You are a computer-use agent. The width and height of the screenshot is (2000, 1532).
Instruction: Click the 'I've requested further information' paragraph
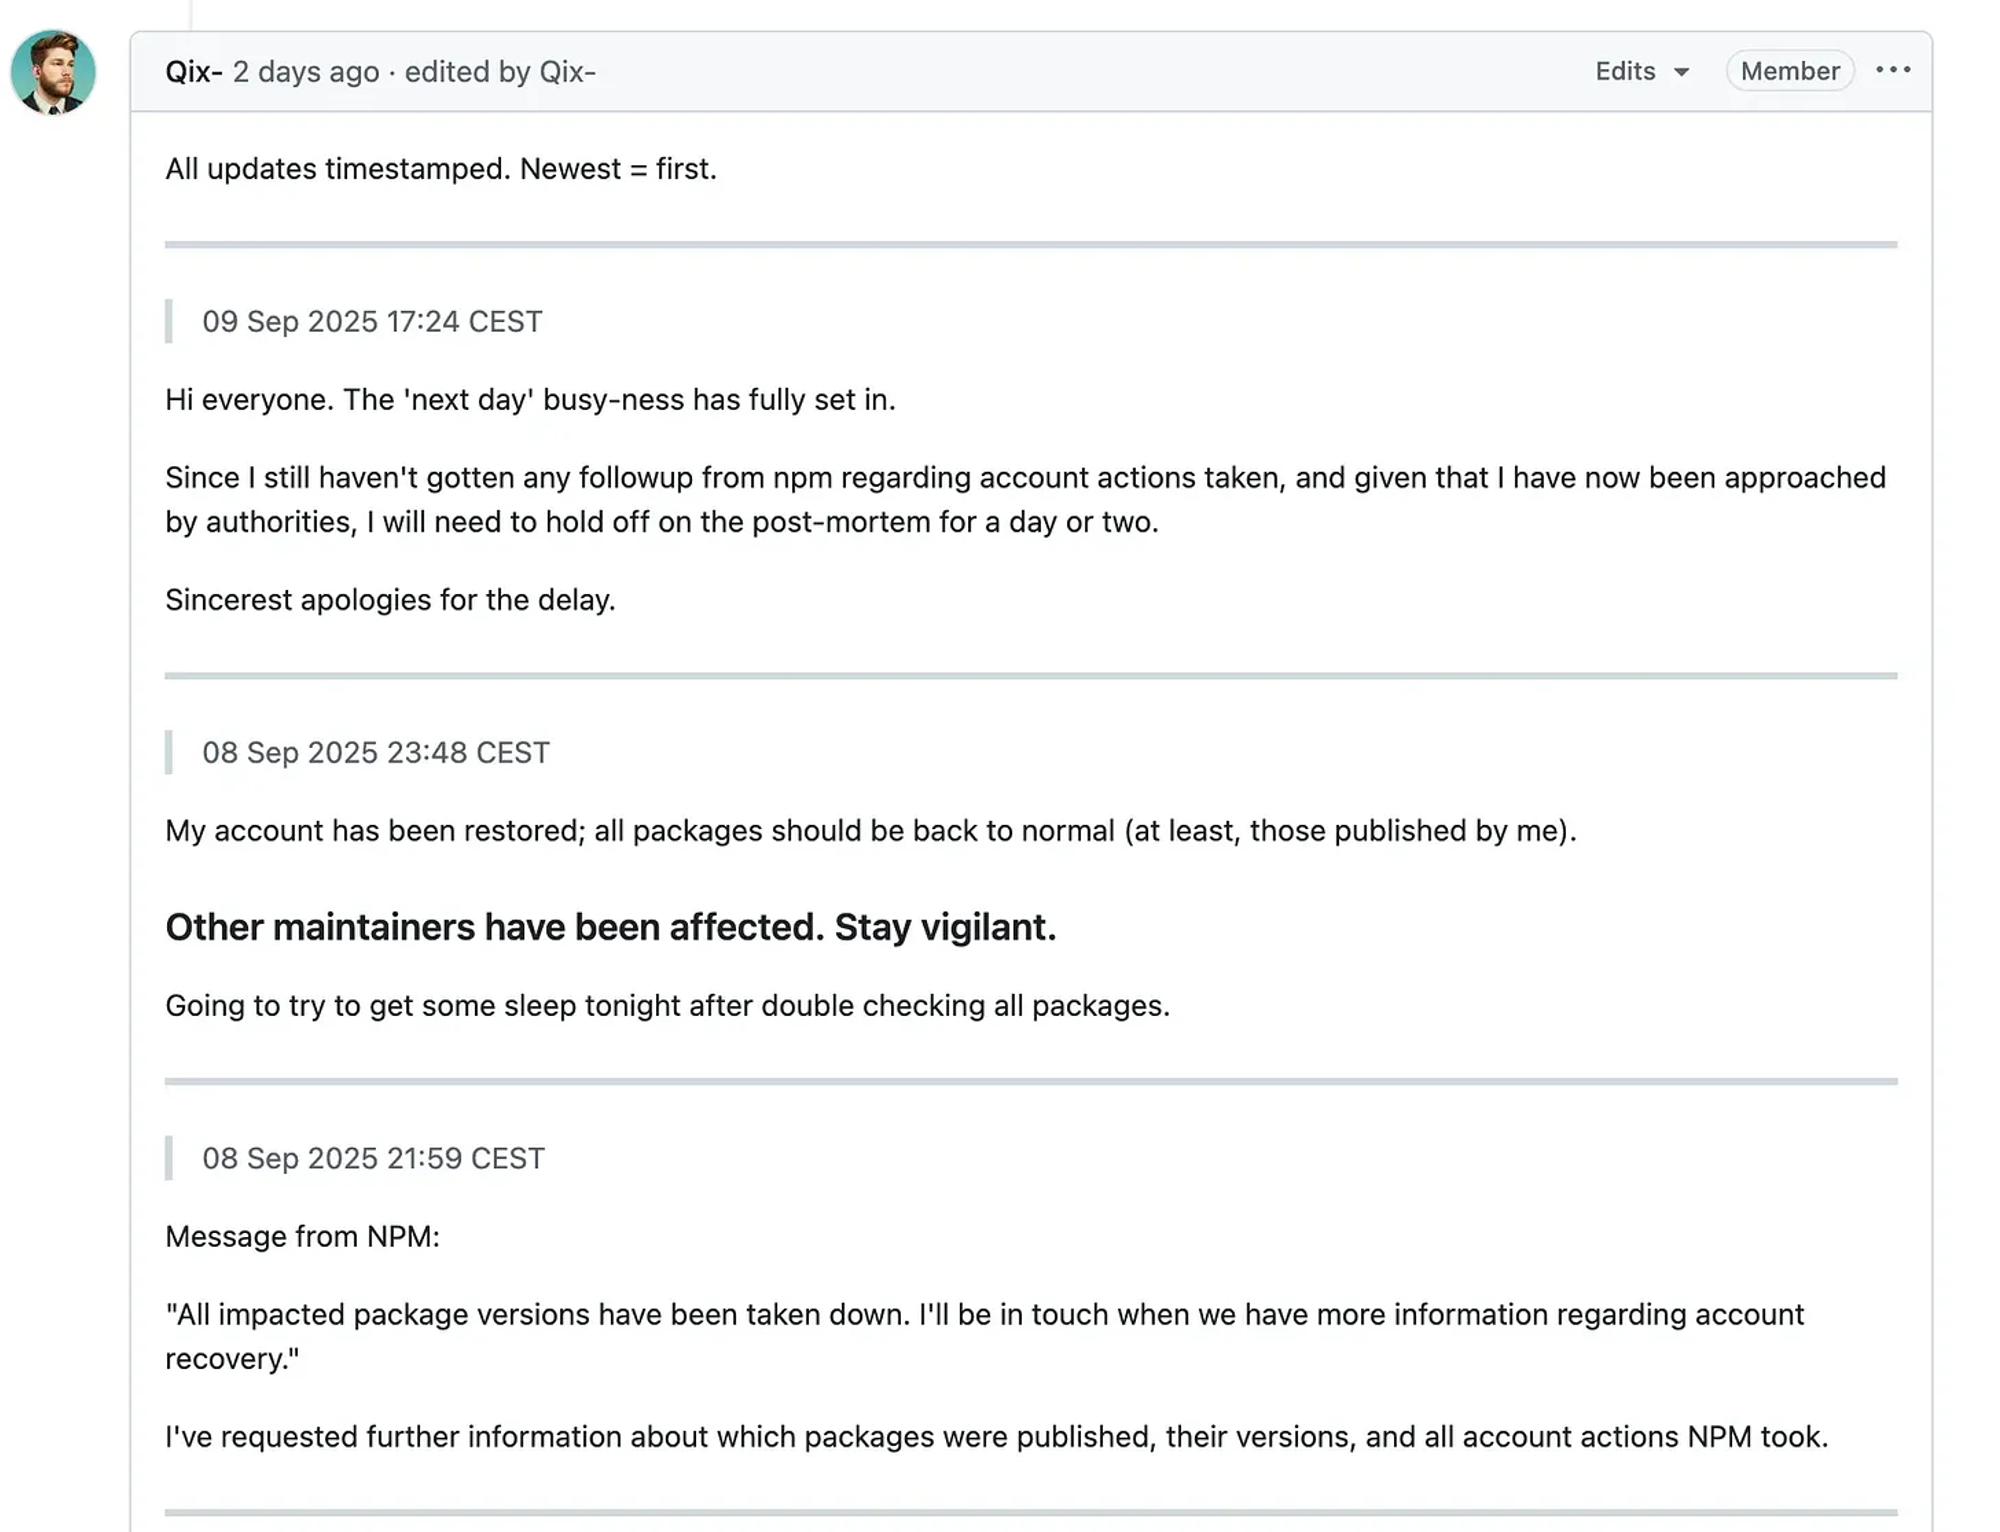pos(996,1437)
